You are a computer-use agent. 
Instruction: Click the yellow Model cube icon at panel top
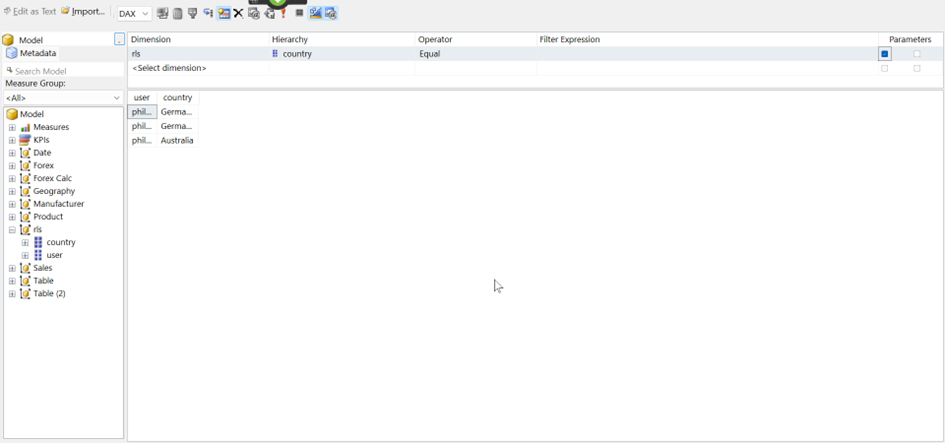9,40
